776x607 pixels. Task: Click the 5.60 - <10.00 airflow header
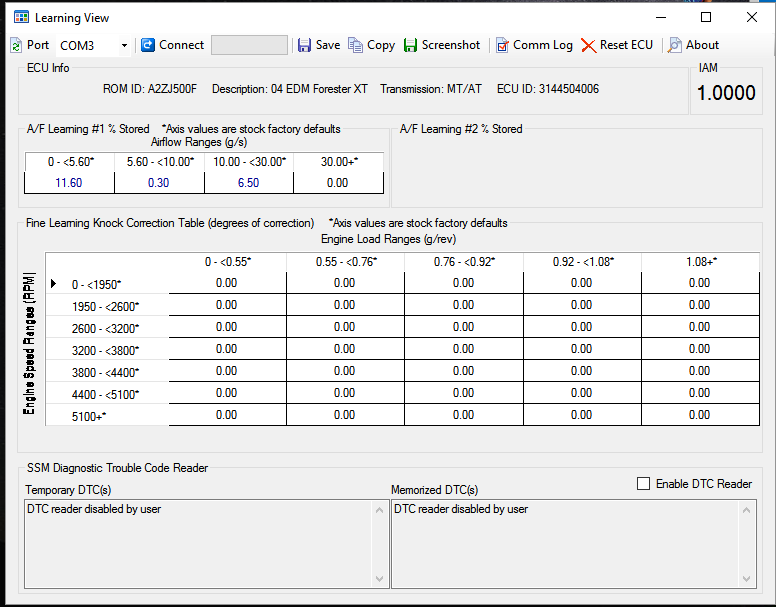click(159, 162)
